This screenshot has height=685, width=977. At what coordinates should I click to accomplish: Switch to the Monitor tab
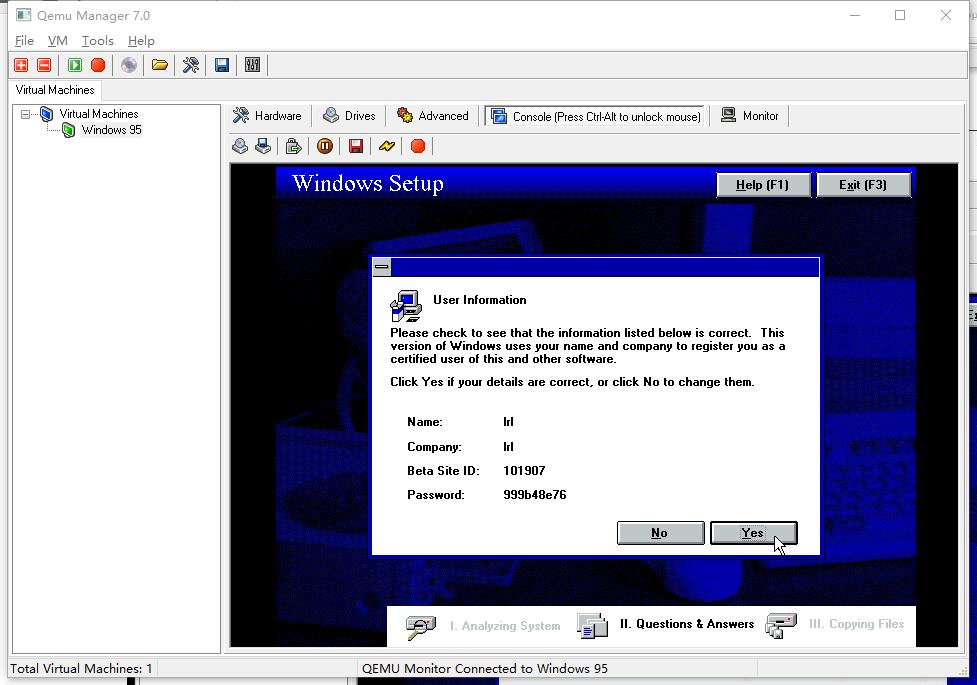pos(750,116)
